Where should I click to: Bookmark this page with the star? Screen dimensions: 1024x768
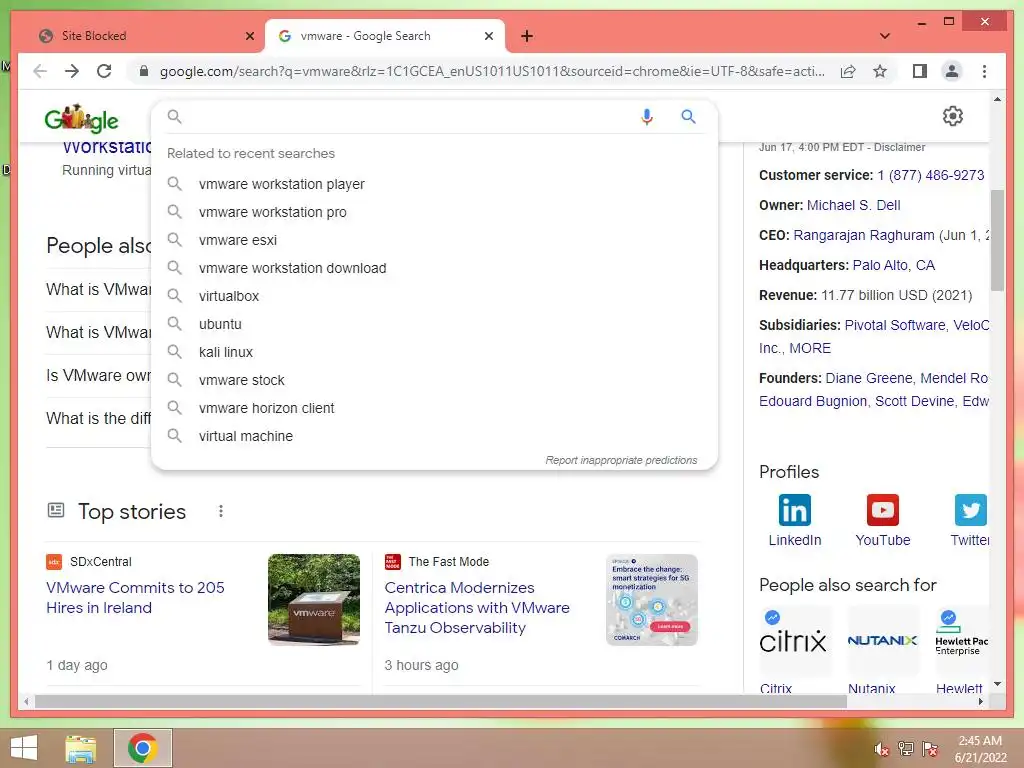880,71
